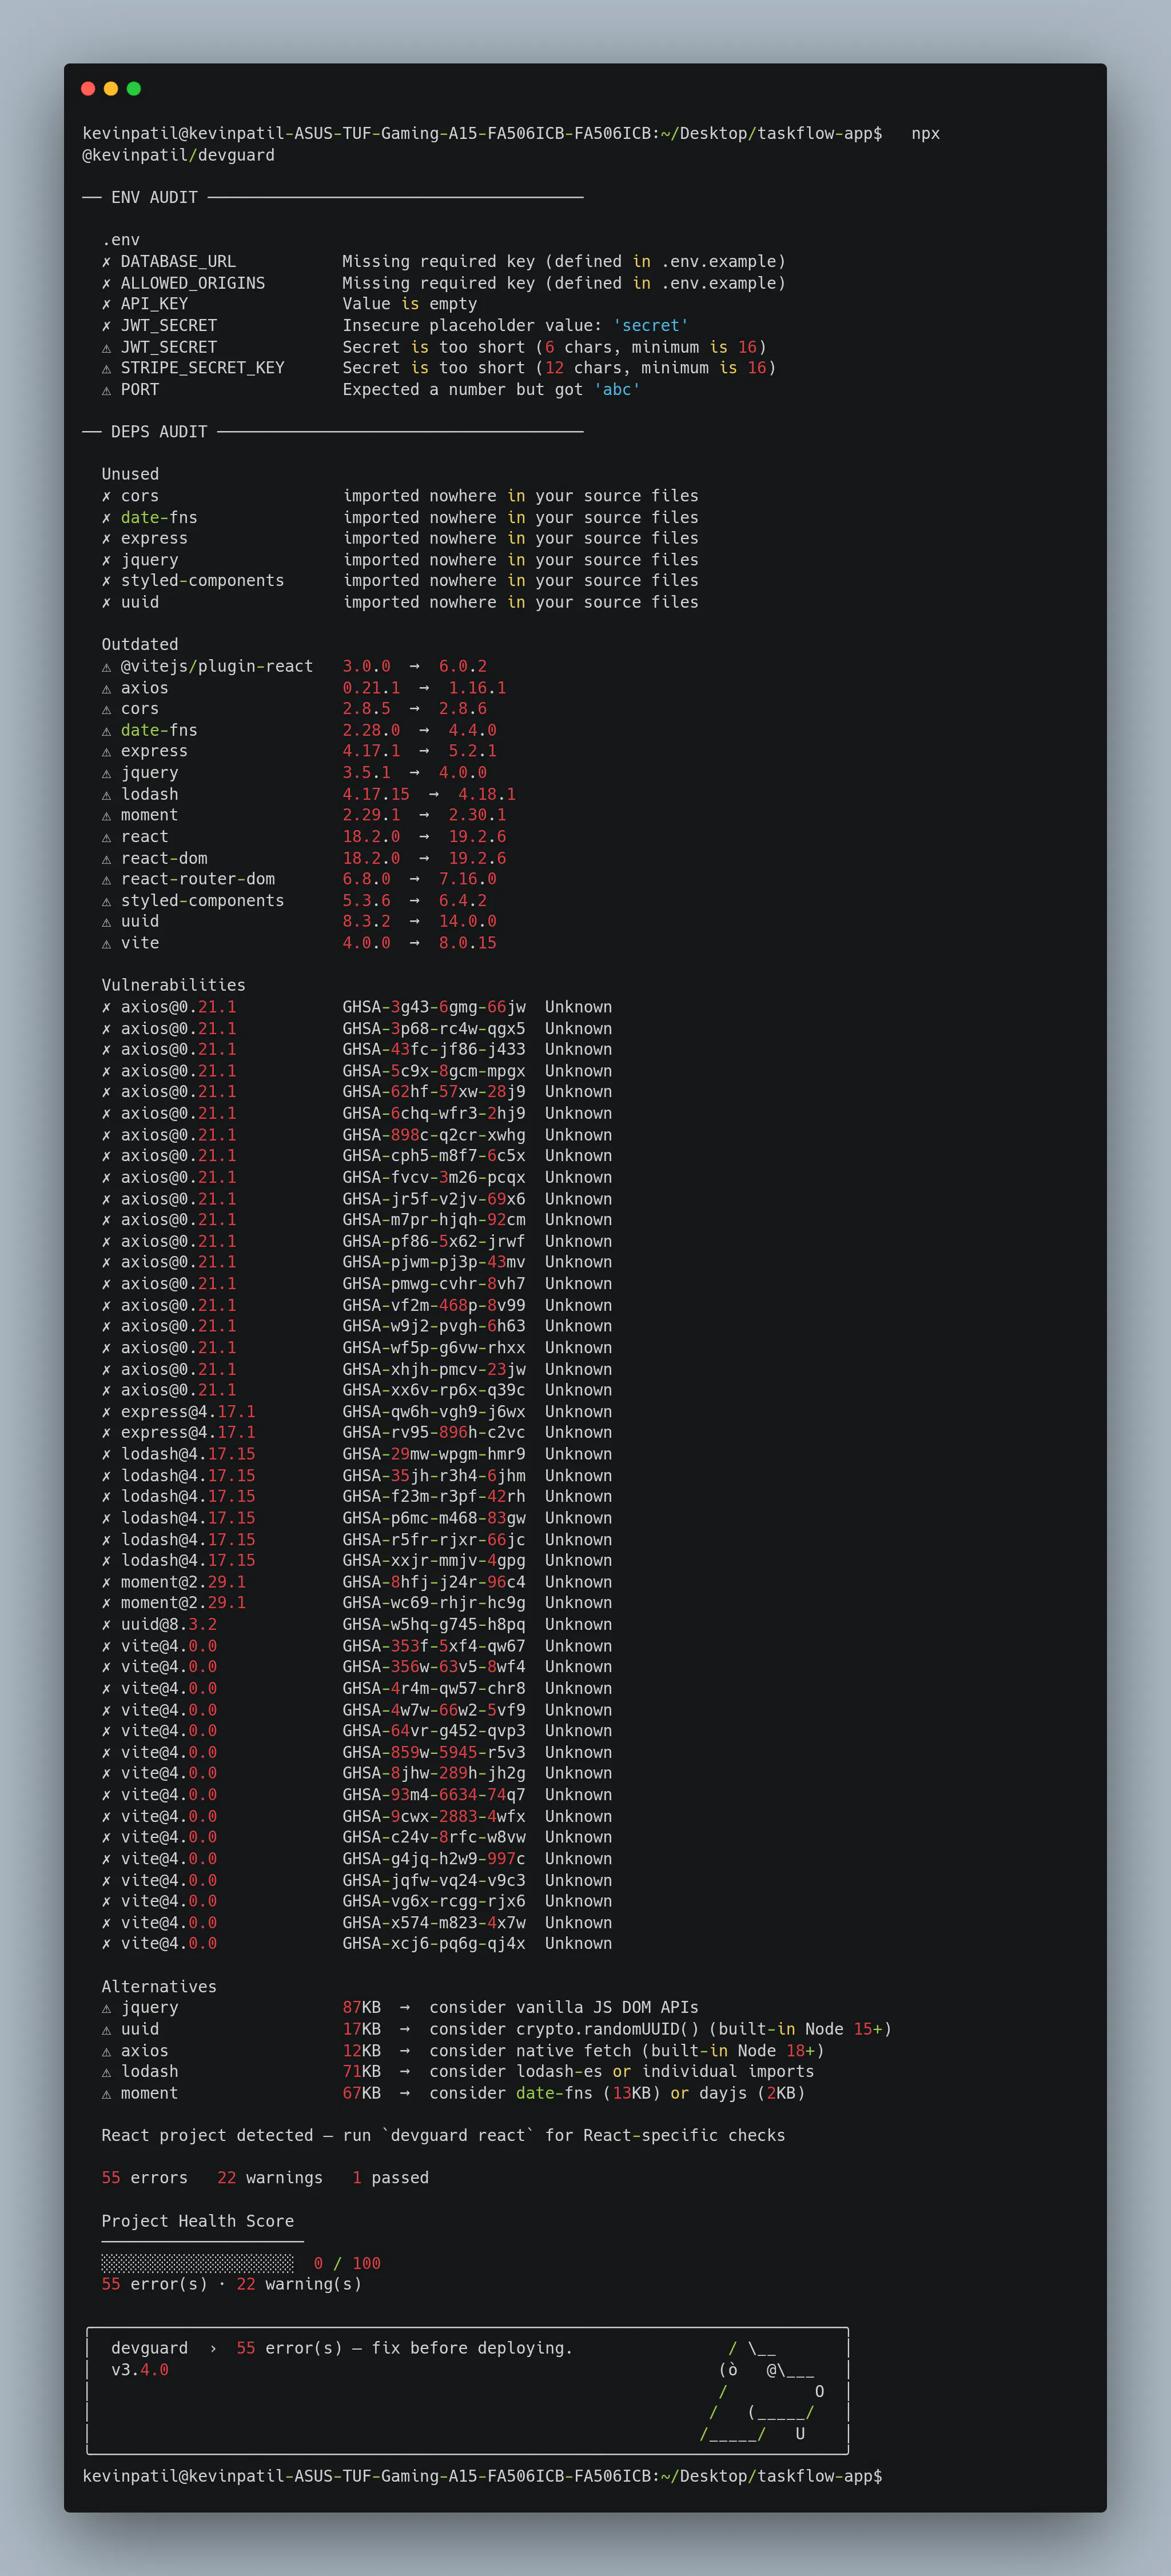This screenshot has height=2576, width=1171.
Task: Select advisory 'GHSA-qw6h-vgh9-j6wx'
Action: [434, 1412]
